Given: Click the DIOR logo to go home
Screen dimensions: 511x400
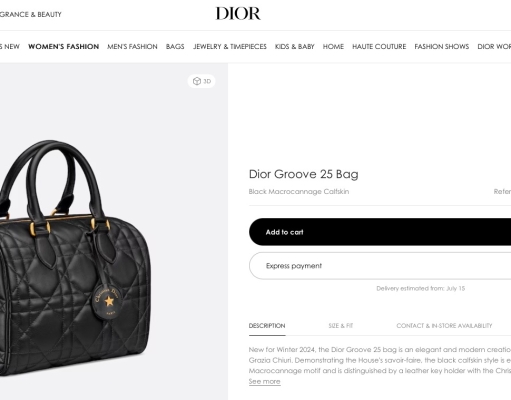Looking at the screenshot, I should 238,14.
